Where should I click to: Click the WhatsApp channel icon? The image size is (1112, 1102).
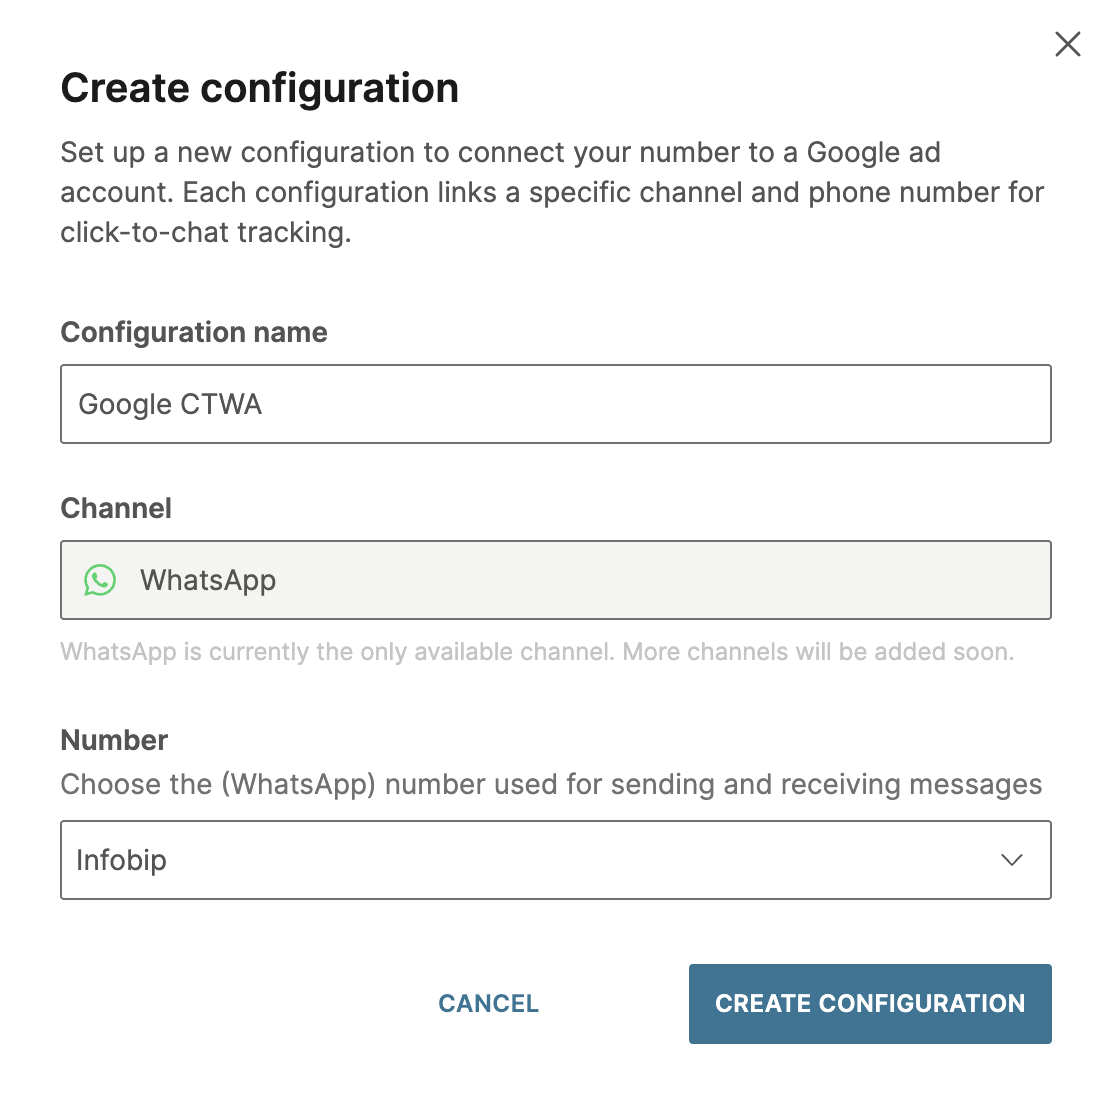coord(100,580)
